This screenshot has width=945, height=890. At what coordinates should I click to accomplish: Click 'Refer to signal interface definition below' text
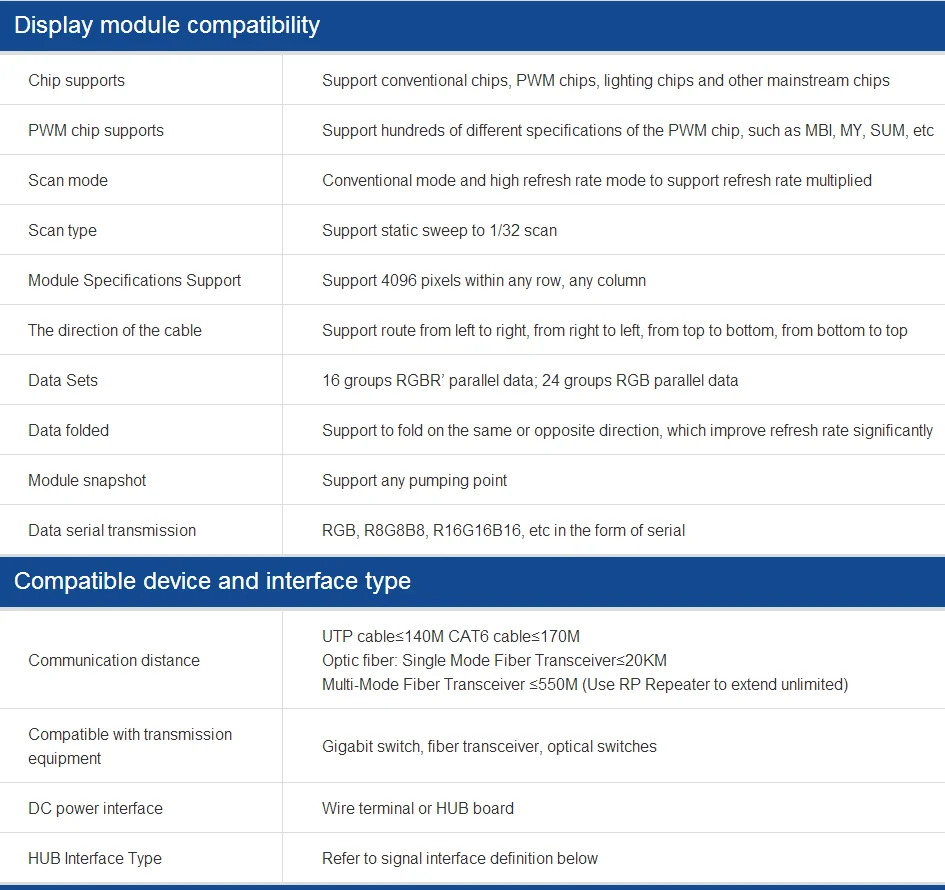coord(460,858)
